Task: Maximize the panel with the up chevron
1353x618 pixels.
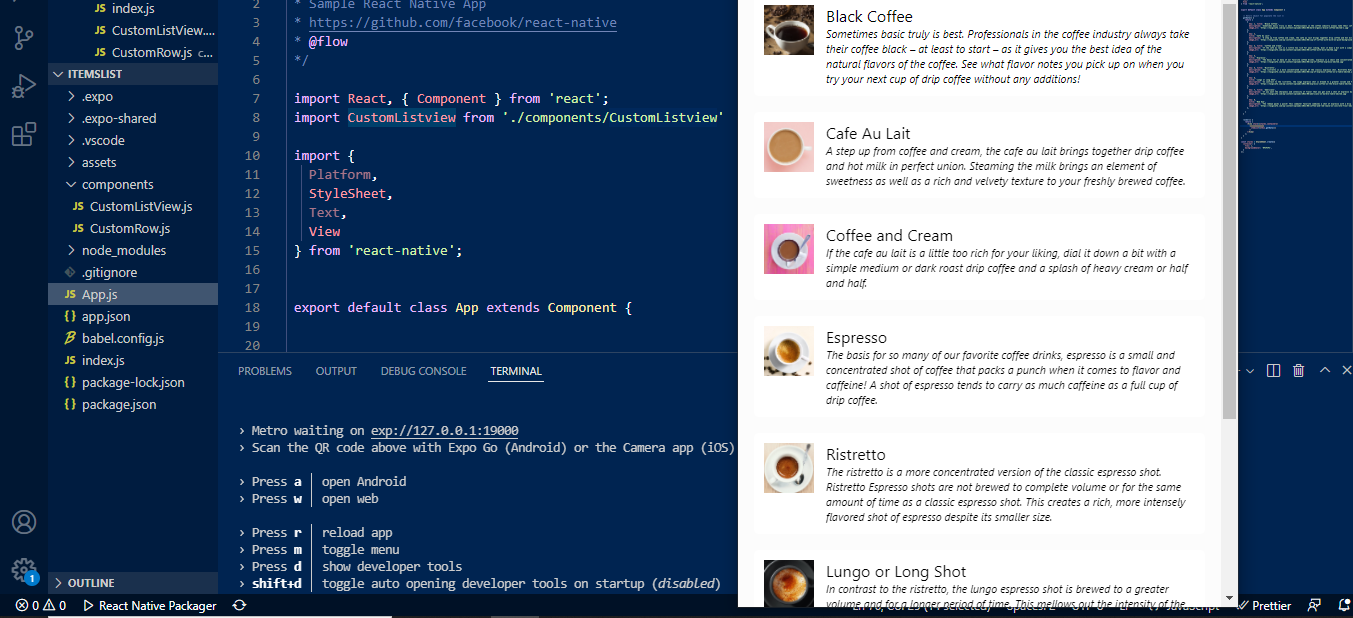Action: (1325, 371)
